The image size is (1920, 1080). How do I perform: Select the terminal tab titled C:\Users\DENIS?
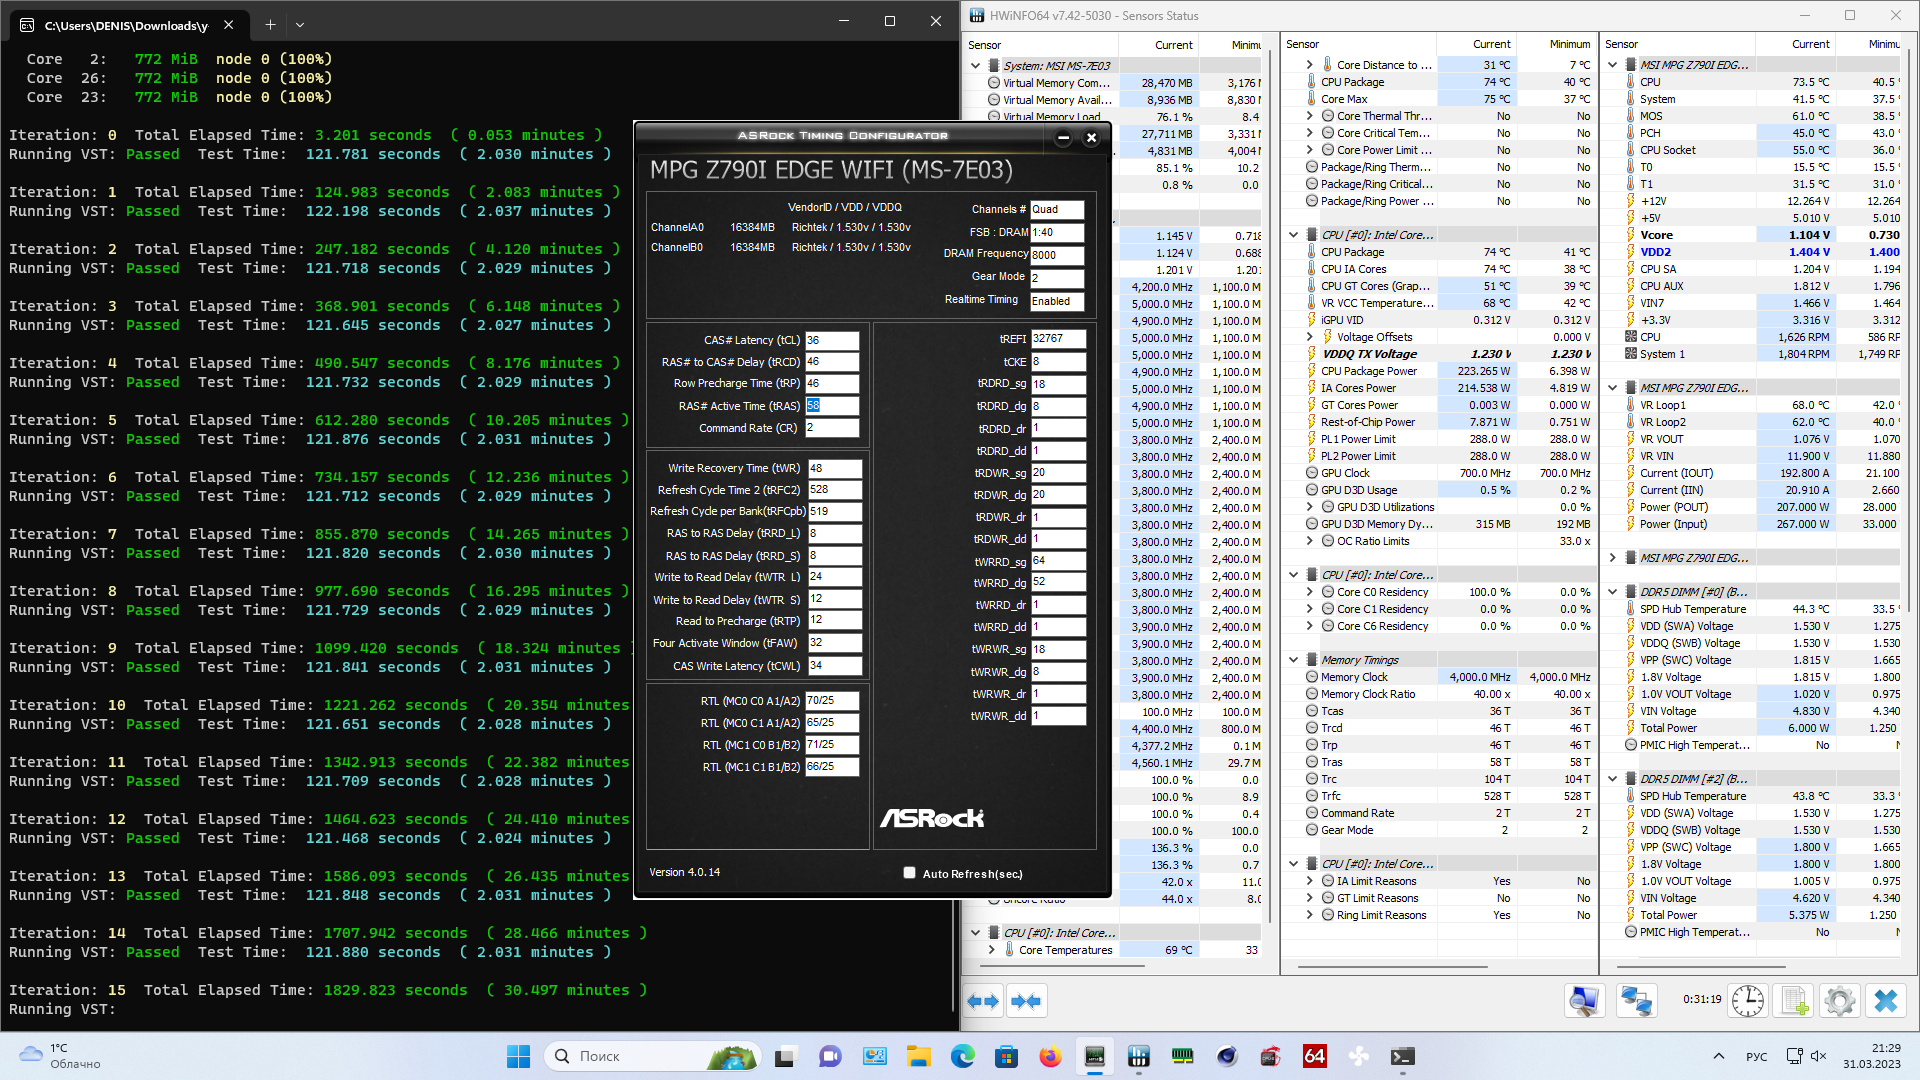point(125,24)
